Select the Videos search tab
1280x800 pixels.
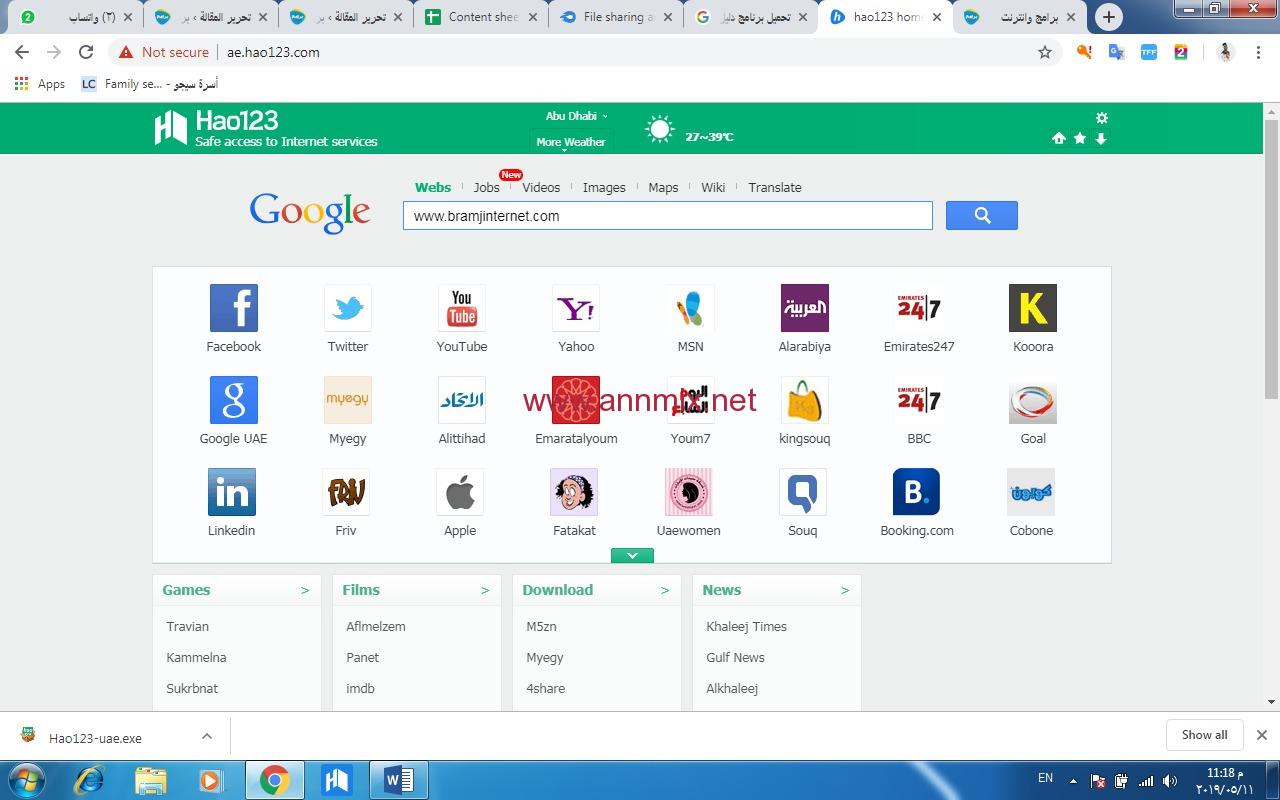click(541, 187)
